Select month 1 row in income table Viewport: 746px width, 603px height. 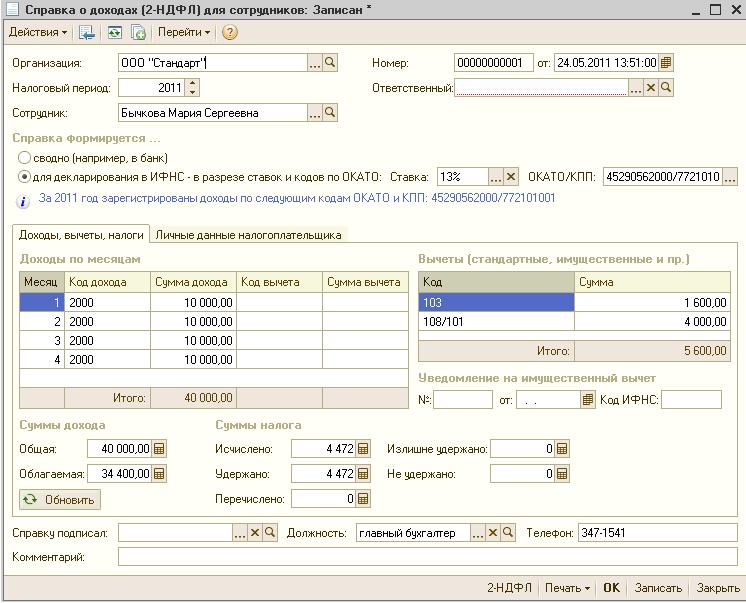tap(214, 302)
